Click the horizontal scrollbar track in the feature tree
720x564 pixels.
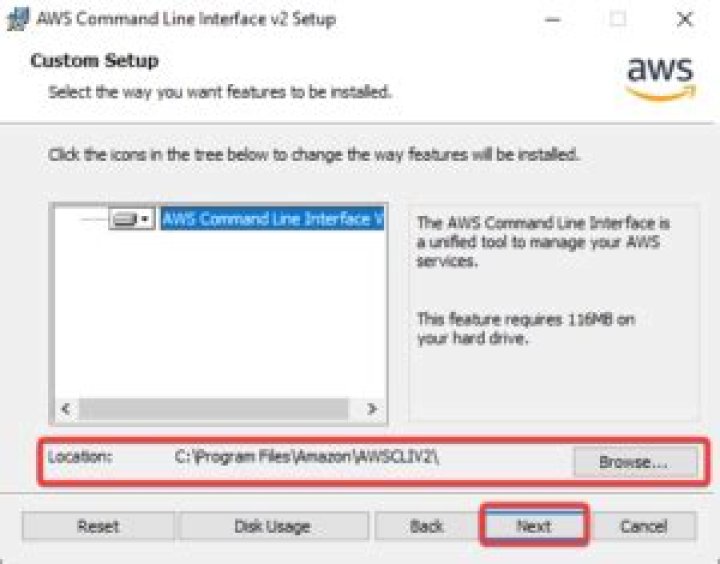pos(215,409)
